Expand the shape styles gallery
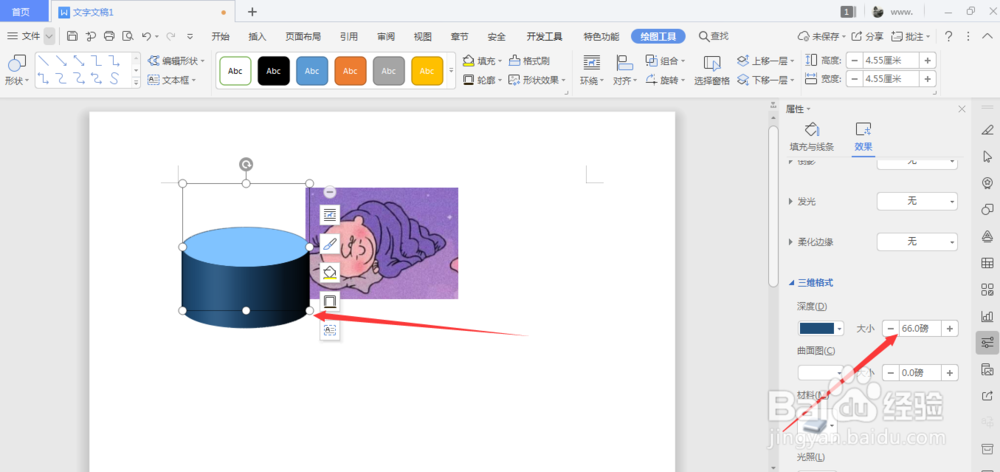The height and width of the screenshot is (472, 1000). coord(451,70)
